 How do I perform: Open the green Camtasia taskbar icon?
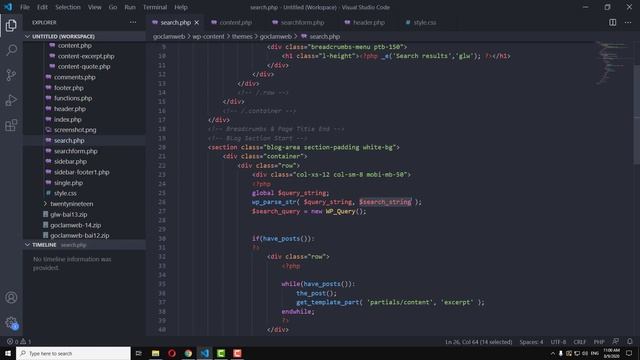(221, 353)
